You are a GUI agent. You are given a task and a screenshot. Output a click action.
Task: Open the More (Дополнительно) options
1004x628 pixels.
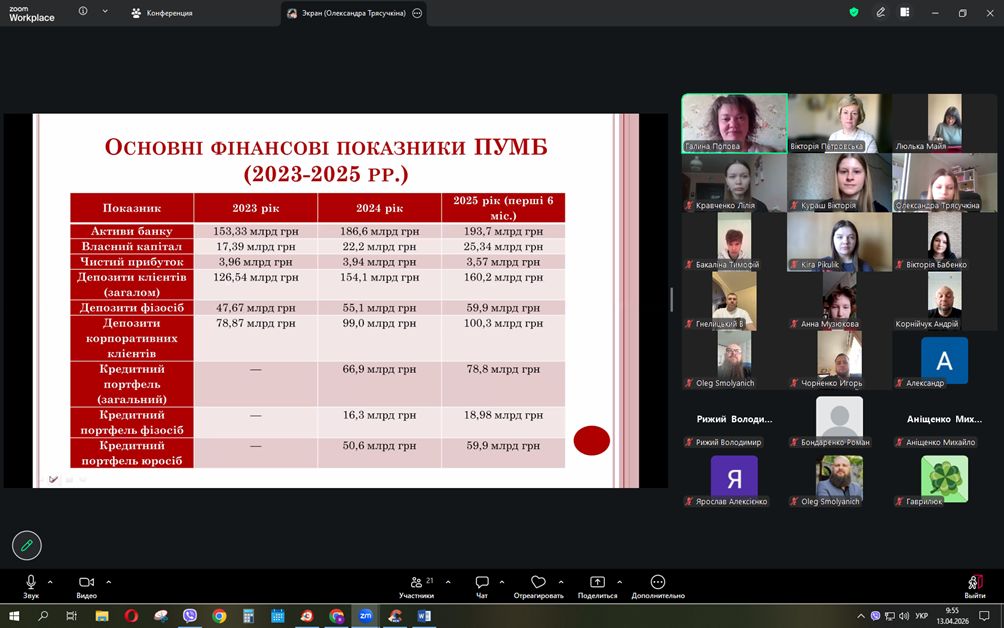point(657,585)
